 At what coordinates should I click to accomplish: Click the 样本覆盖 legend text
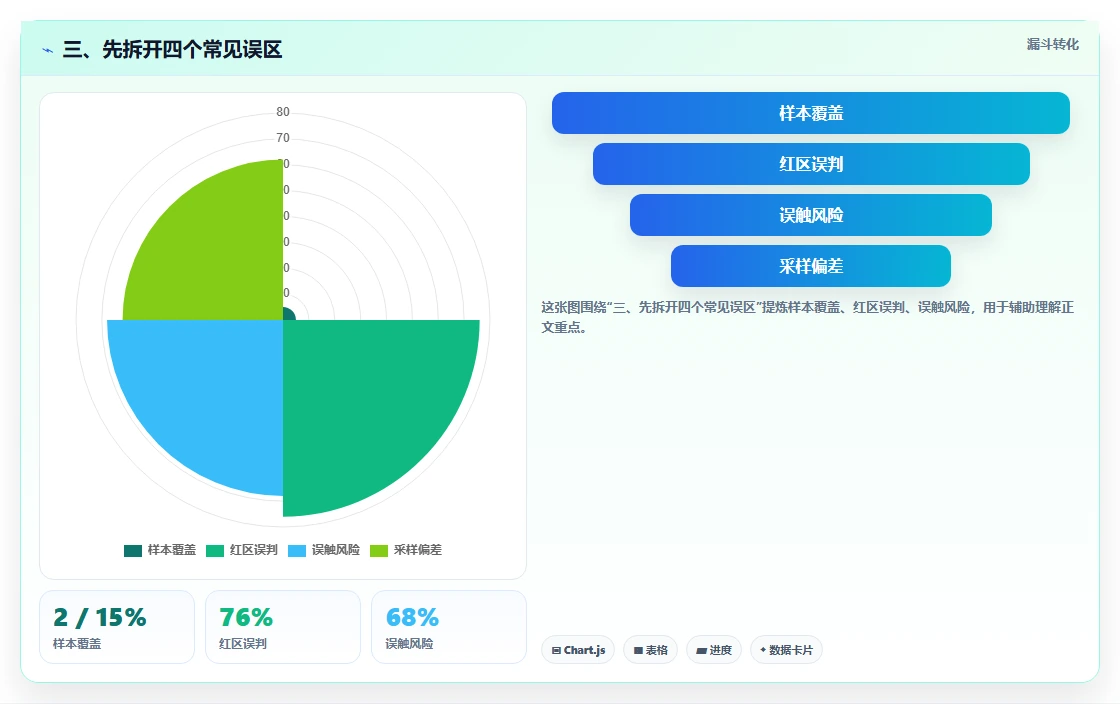pos(171,550)
